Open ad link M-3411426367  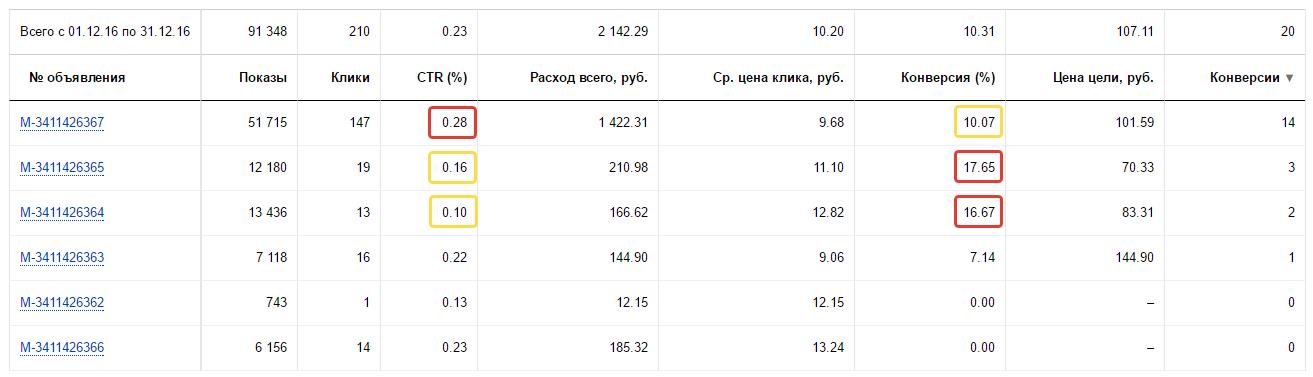click(62, 123)
